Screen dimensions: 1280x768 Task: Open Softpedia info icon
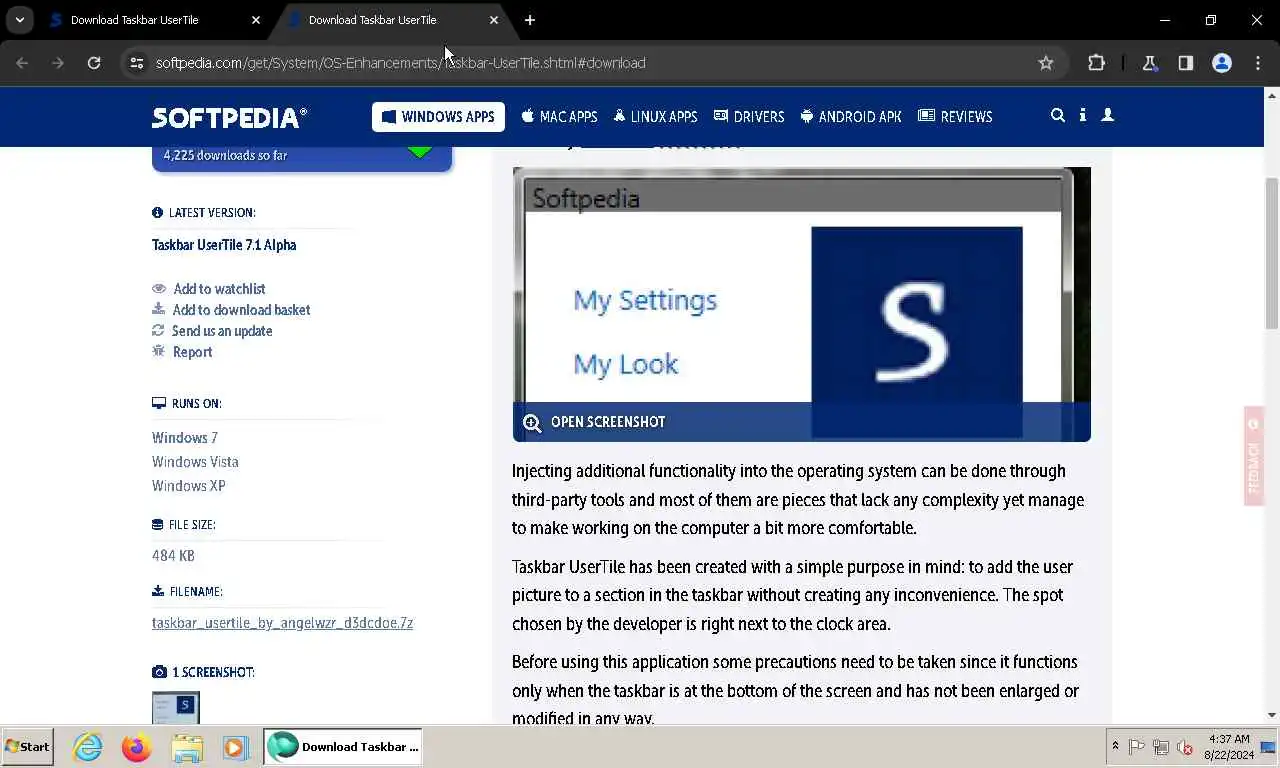click(x=1082, y=115)
